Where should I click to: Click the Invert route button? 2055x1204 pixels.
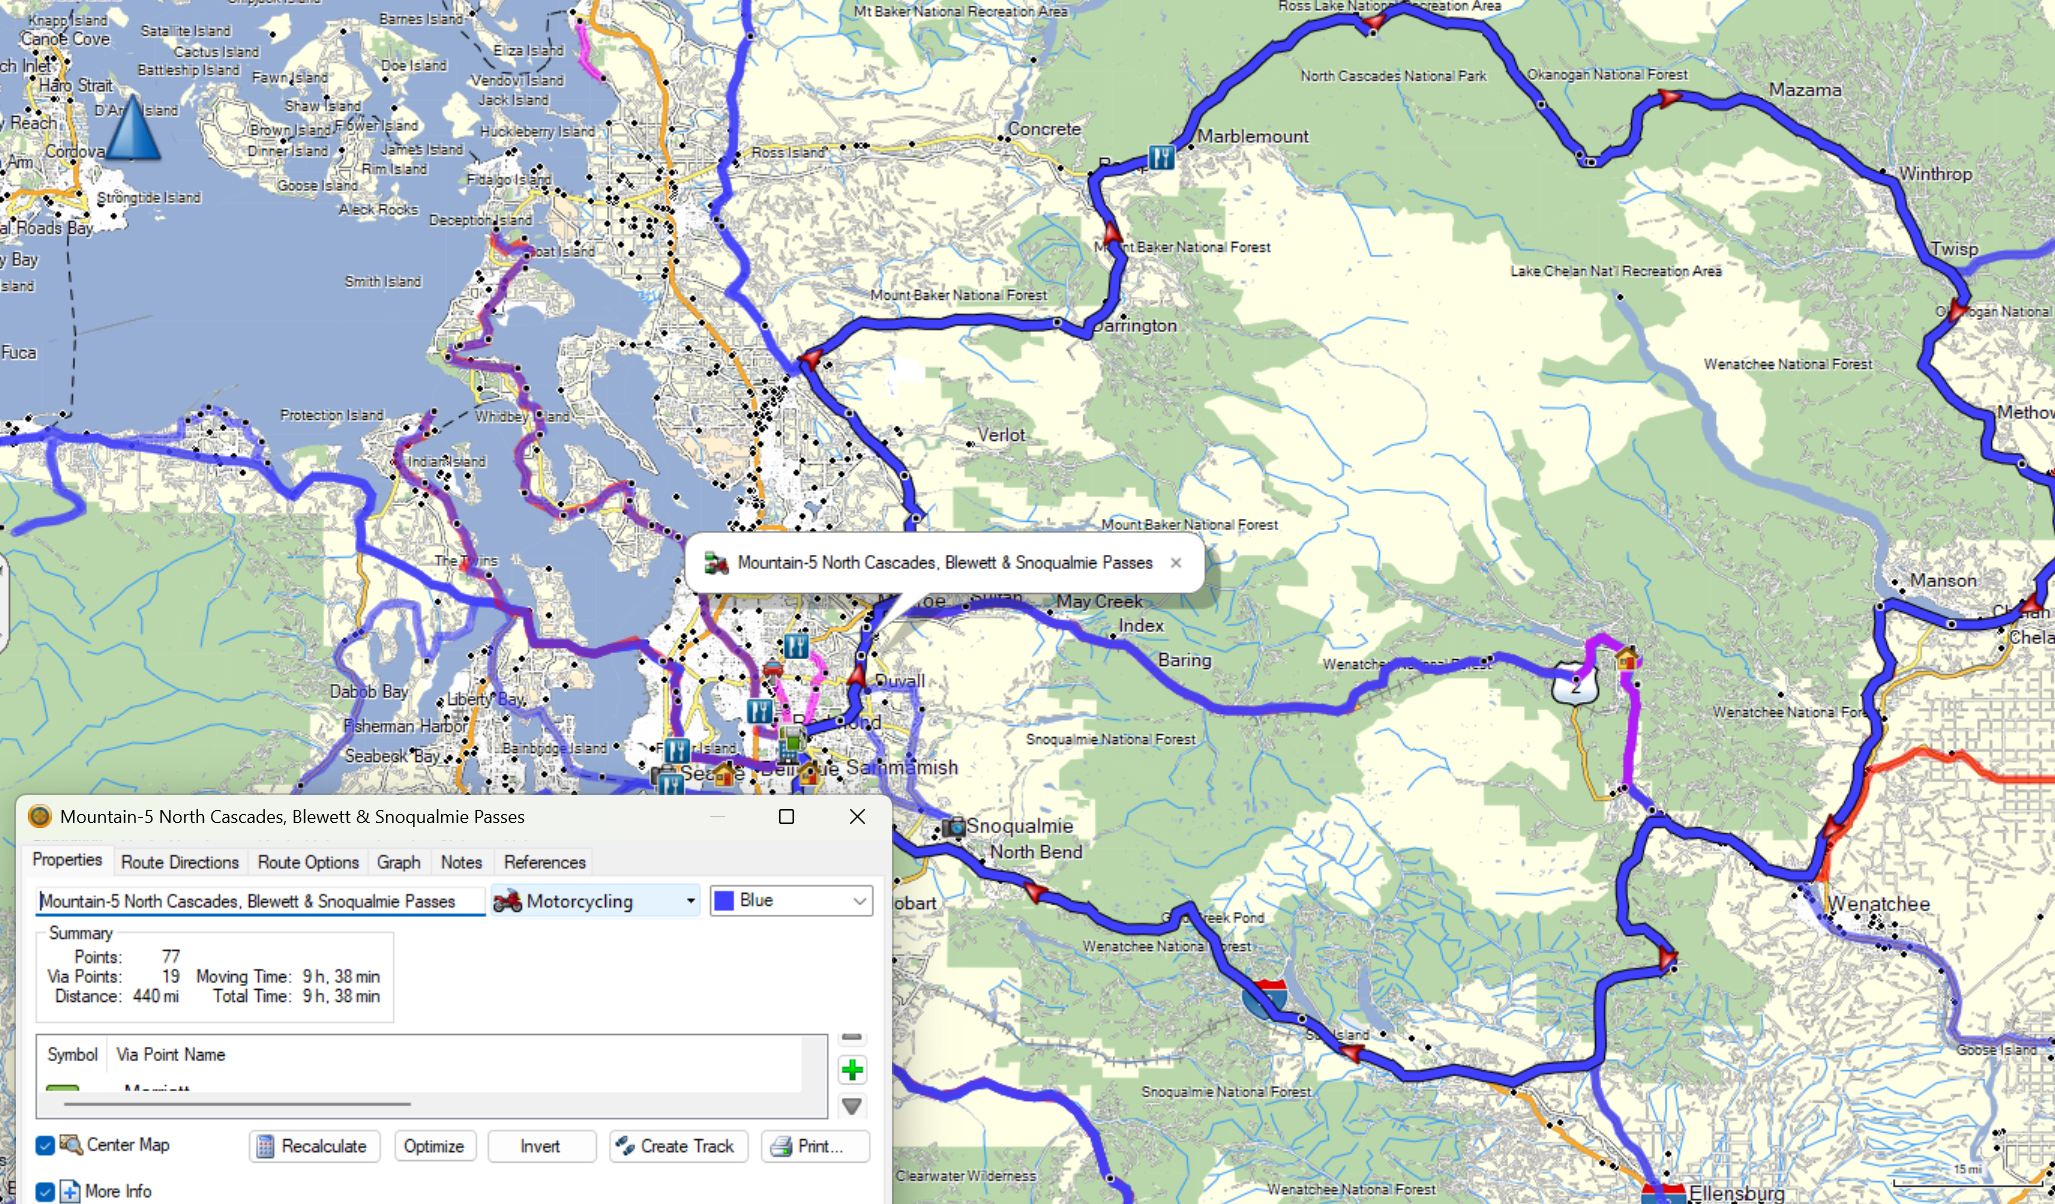[x=540, y=1146]
